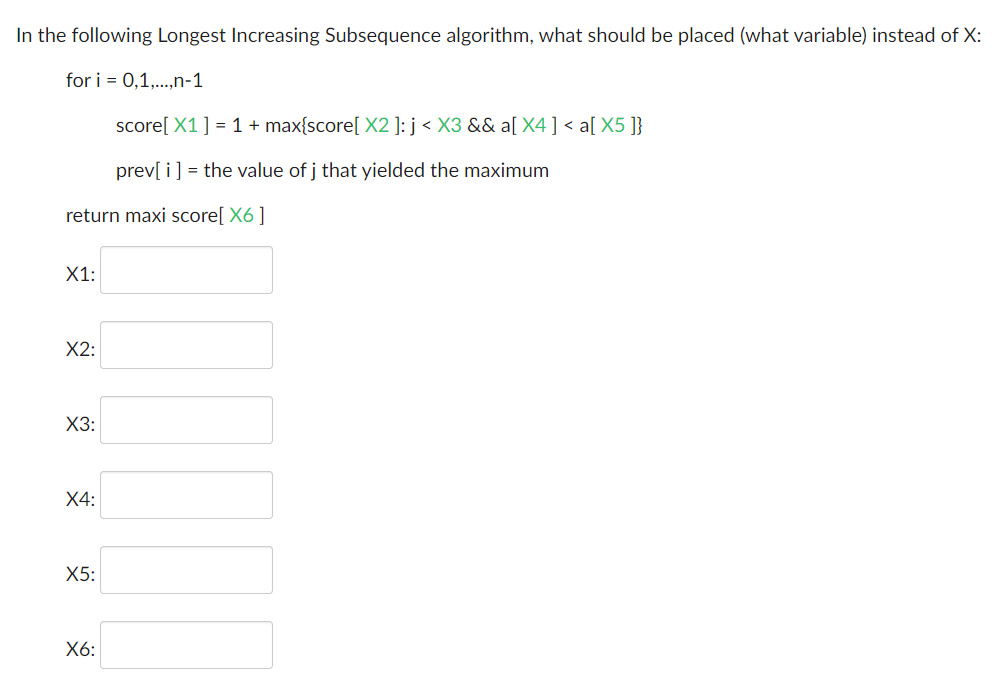
Task: Click the green X5 in a[ X5 ]
Action: pos(612,125)
